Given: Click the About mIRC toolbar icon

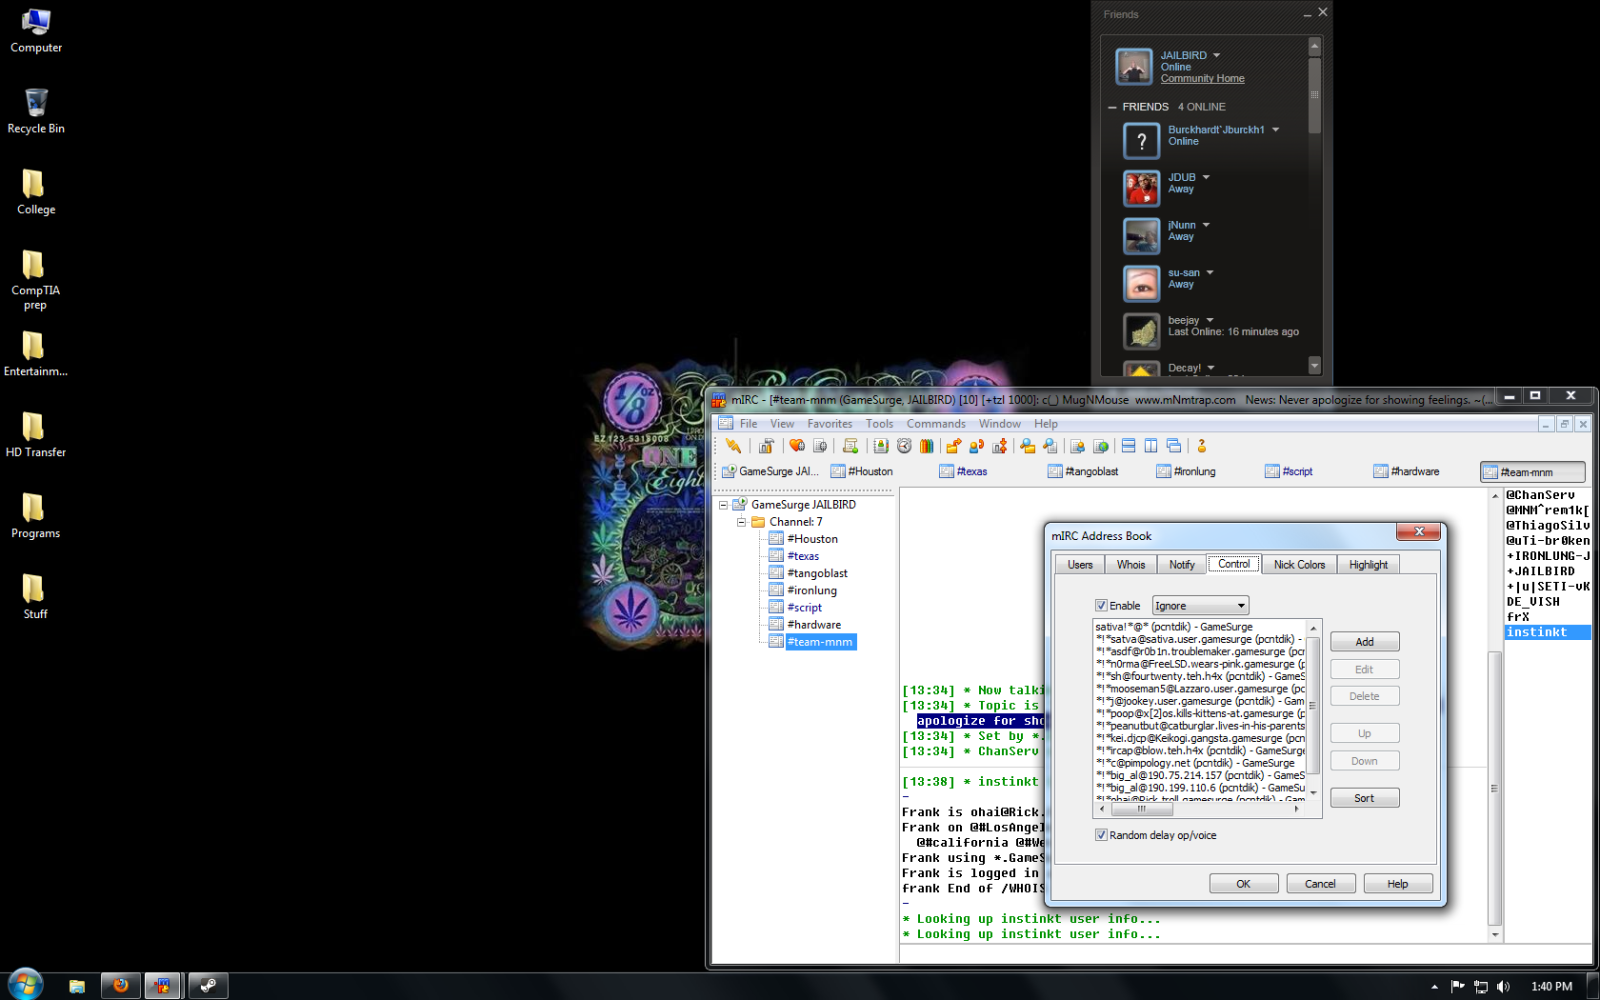Looking at the screenshot, I should (1202, 446).
